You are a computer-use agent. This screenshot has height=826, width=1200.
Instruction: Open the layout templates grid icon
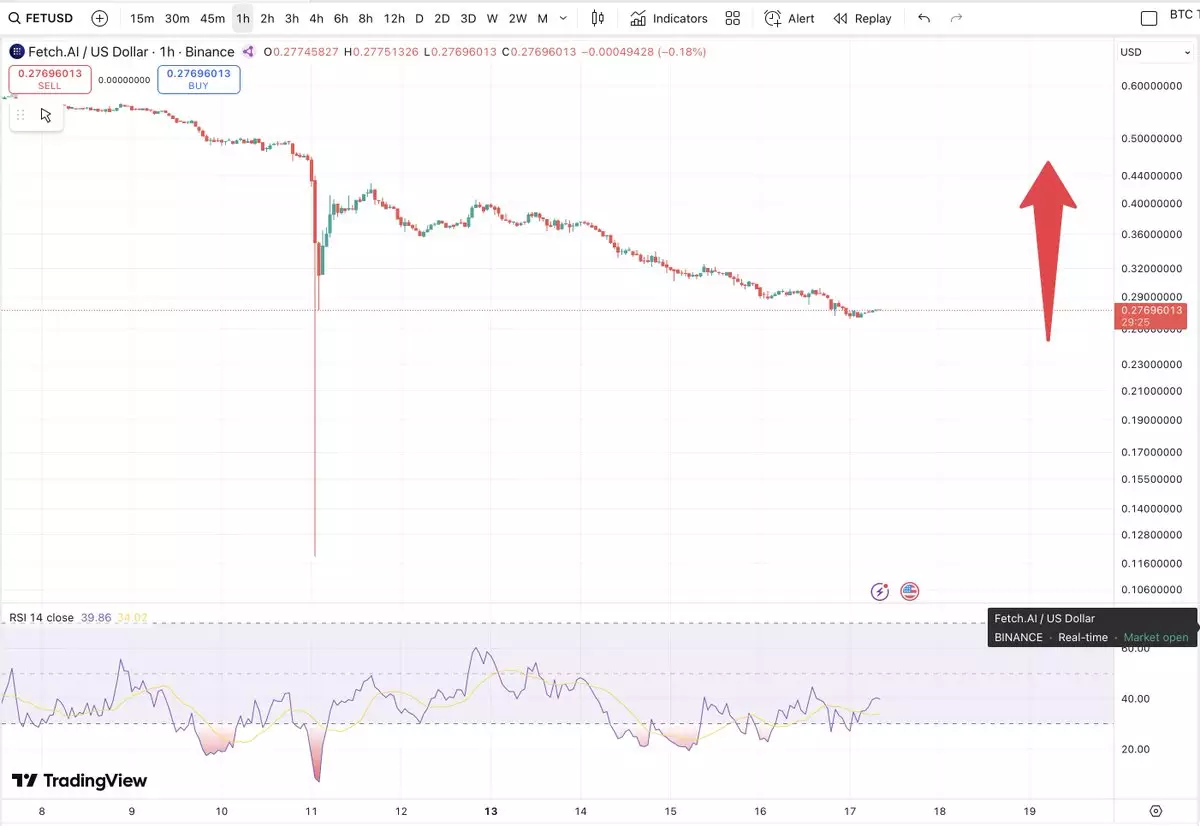point(733,18)
